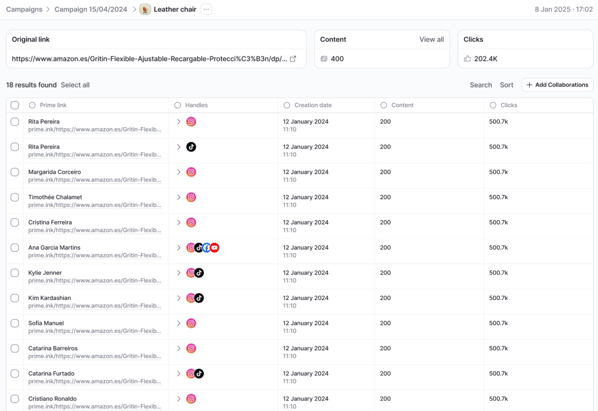Check the box for Timothée Chalamet row
Screen dimensions: 598x411
(x=15, y=197)
